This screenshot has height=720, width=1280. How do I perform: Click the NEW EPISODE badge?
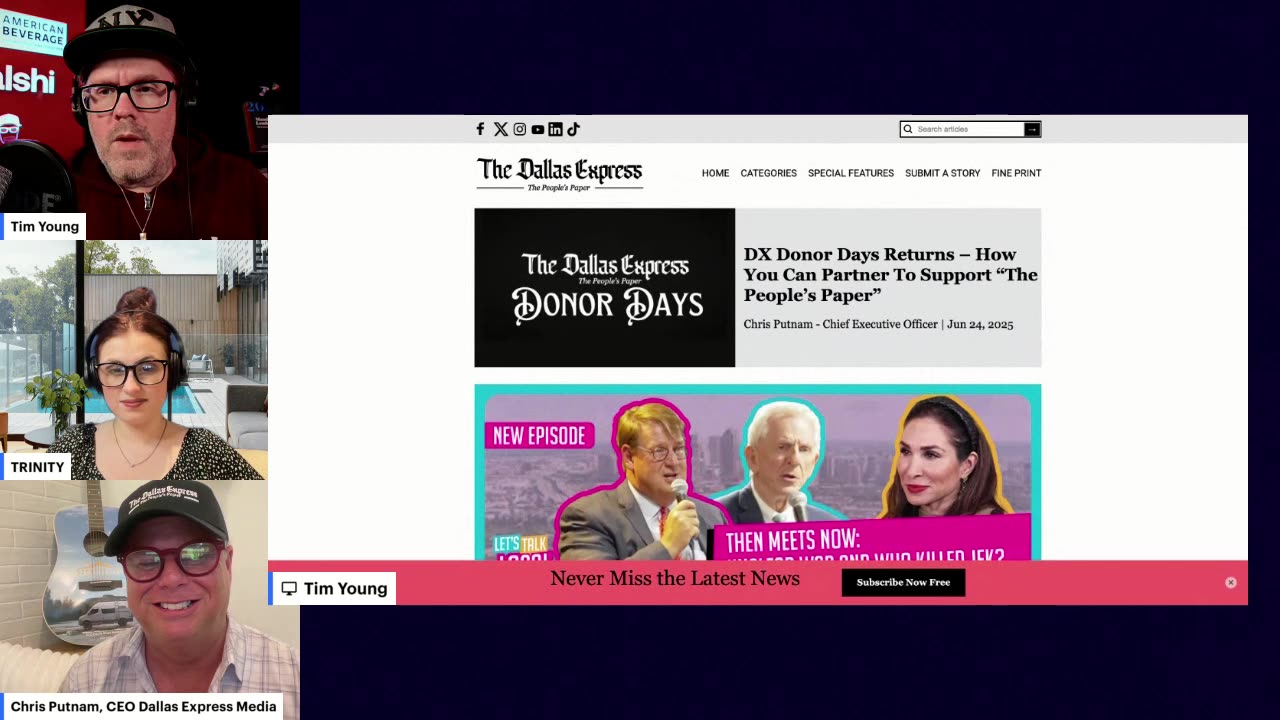(539, 436)
